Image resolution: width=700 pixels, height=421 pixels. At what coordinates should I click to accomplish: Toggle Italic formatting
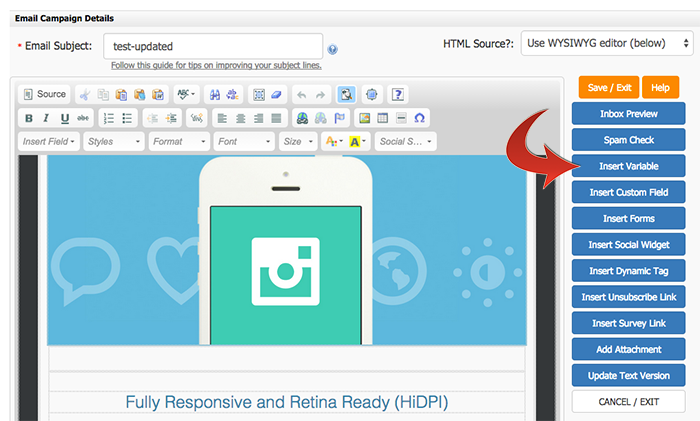[x=46, y=118]
